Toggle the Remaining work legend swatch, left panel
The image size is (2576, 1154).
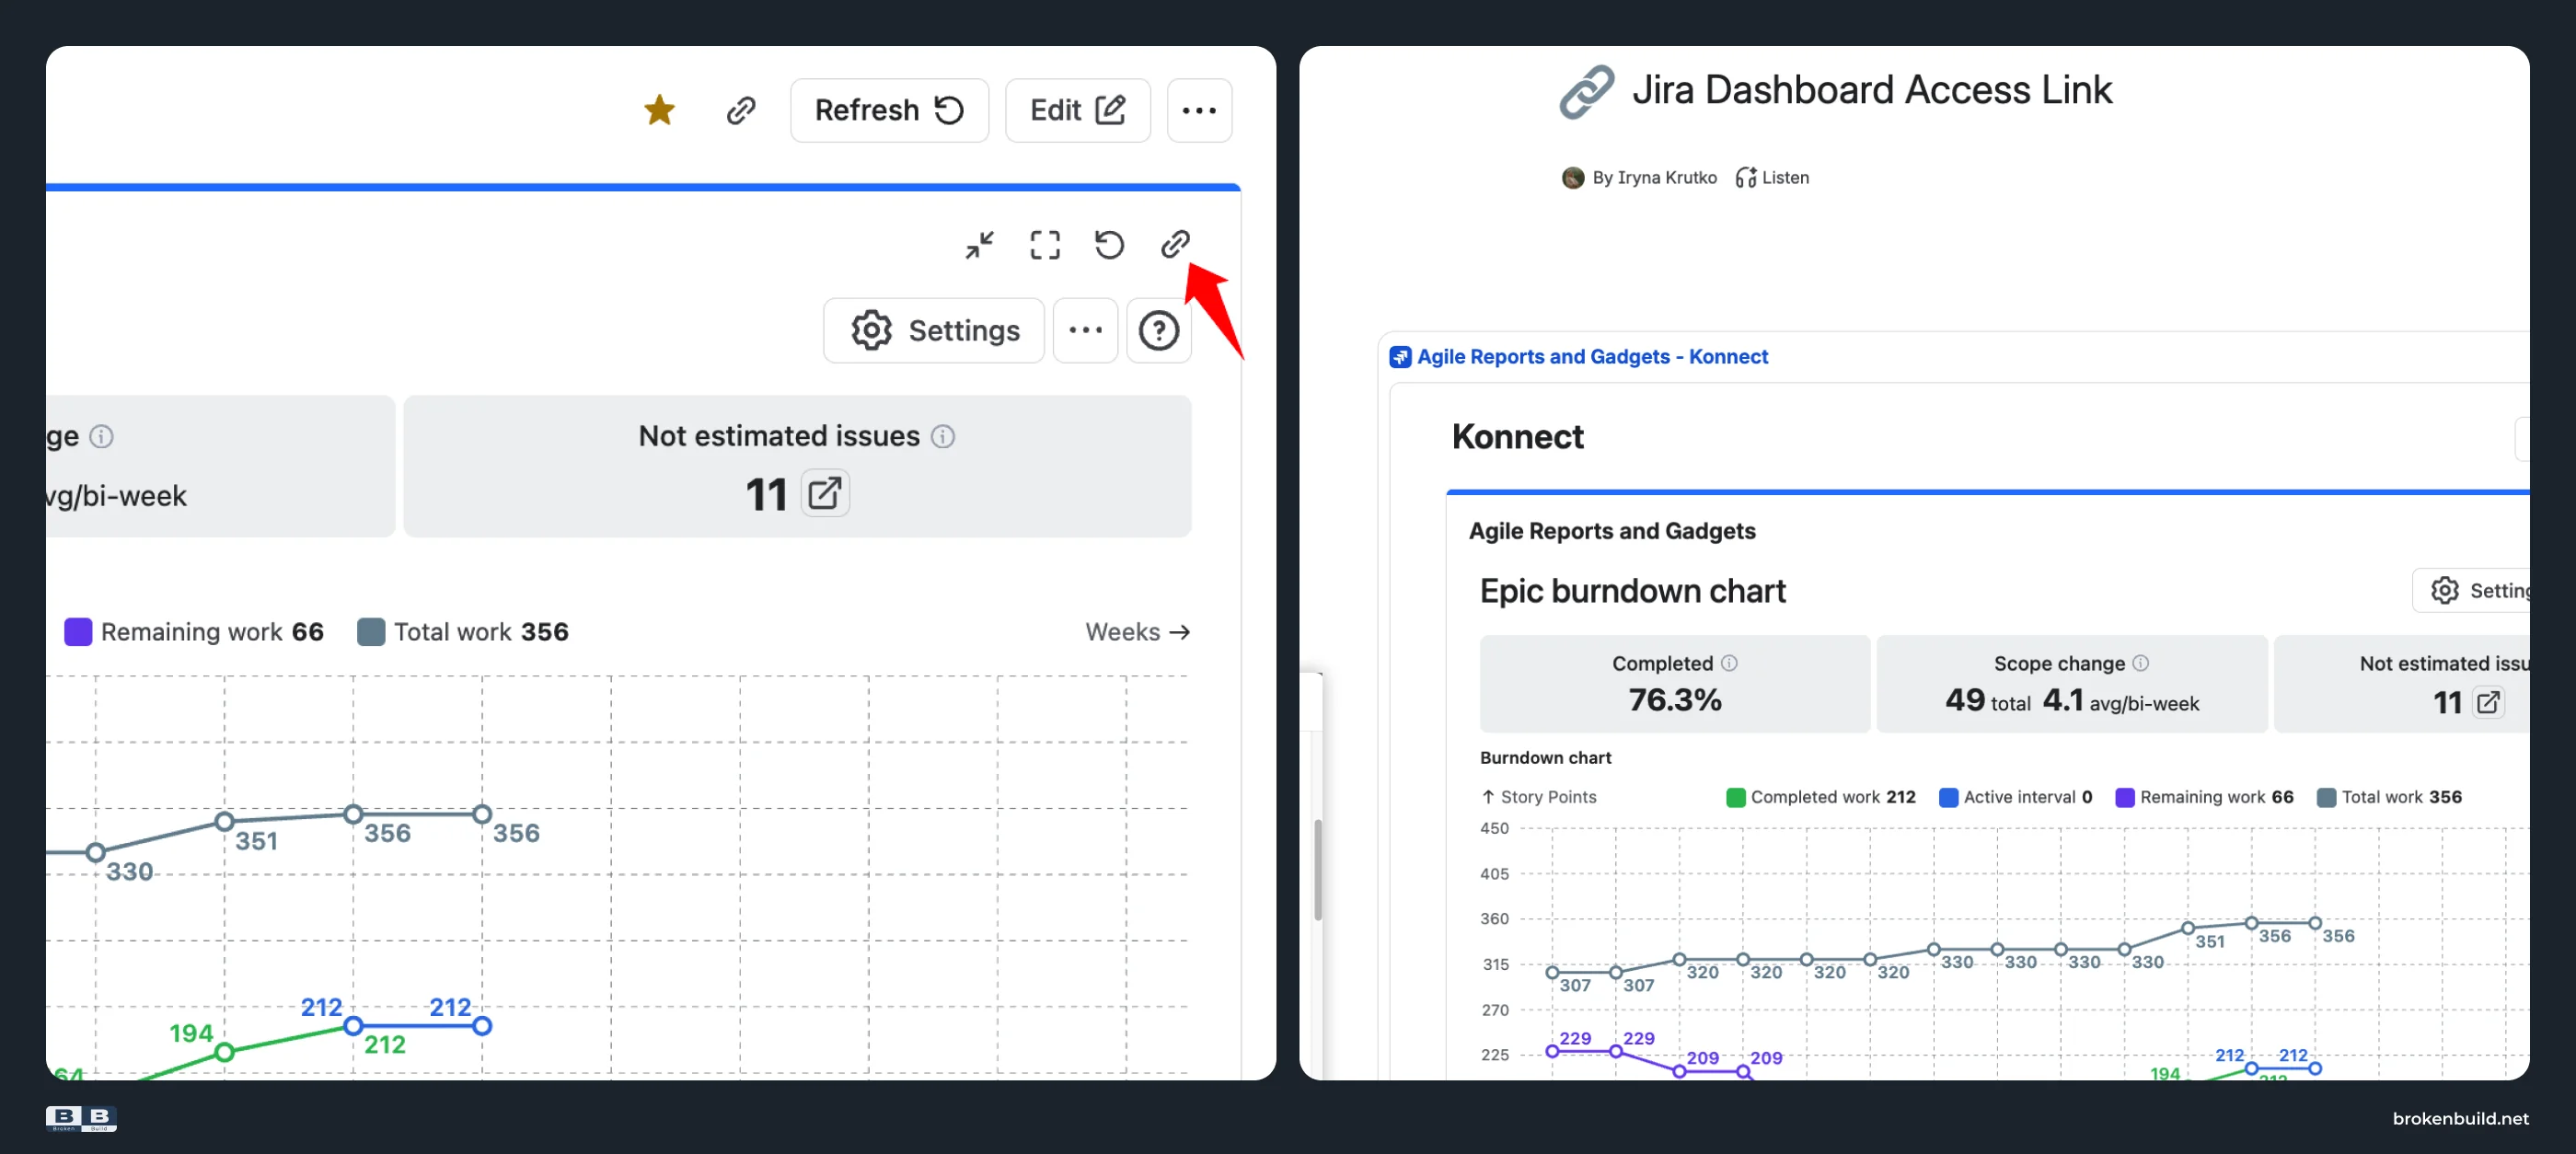tap(78, 632)
